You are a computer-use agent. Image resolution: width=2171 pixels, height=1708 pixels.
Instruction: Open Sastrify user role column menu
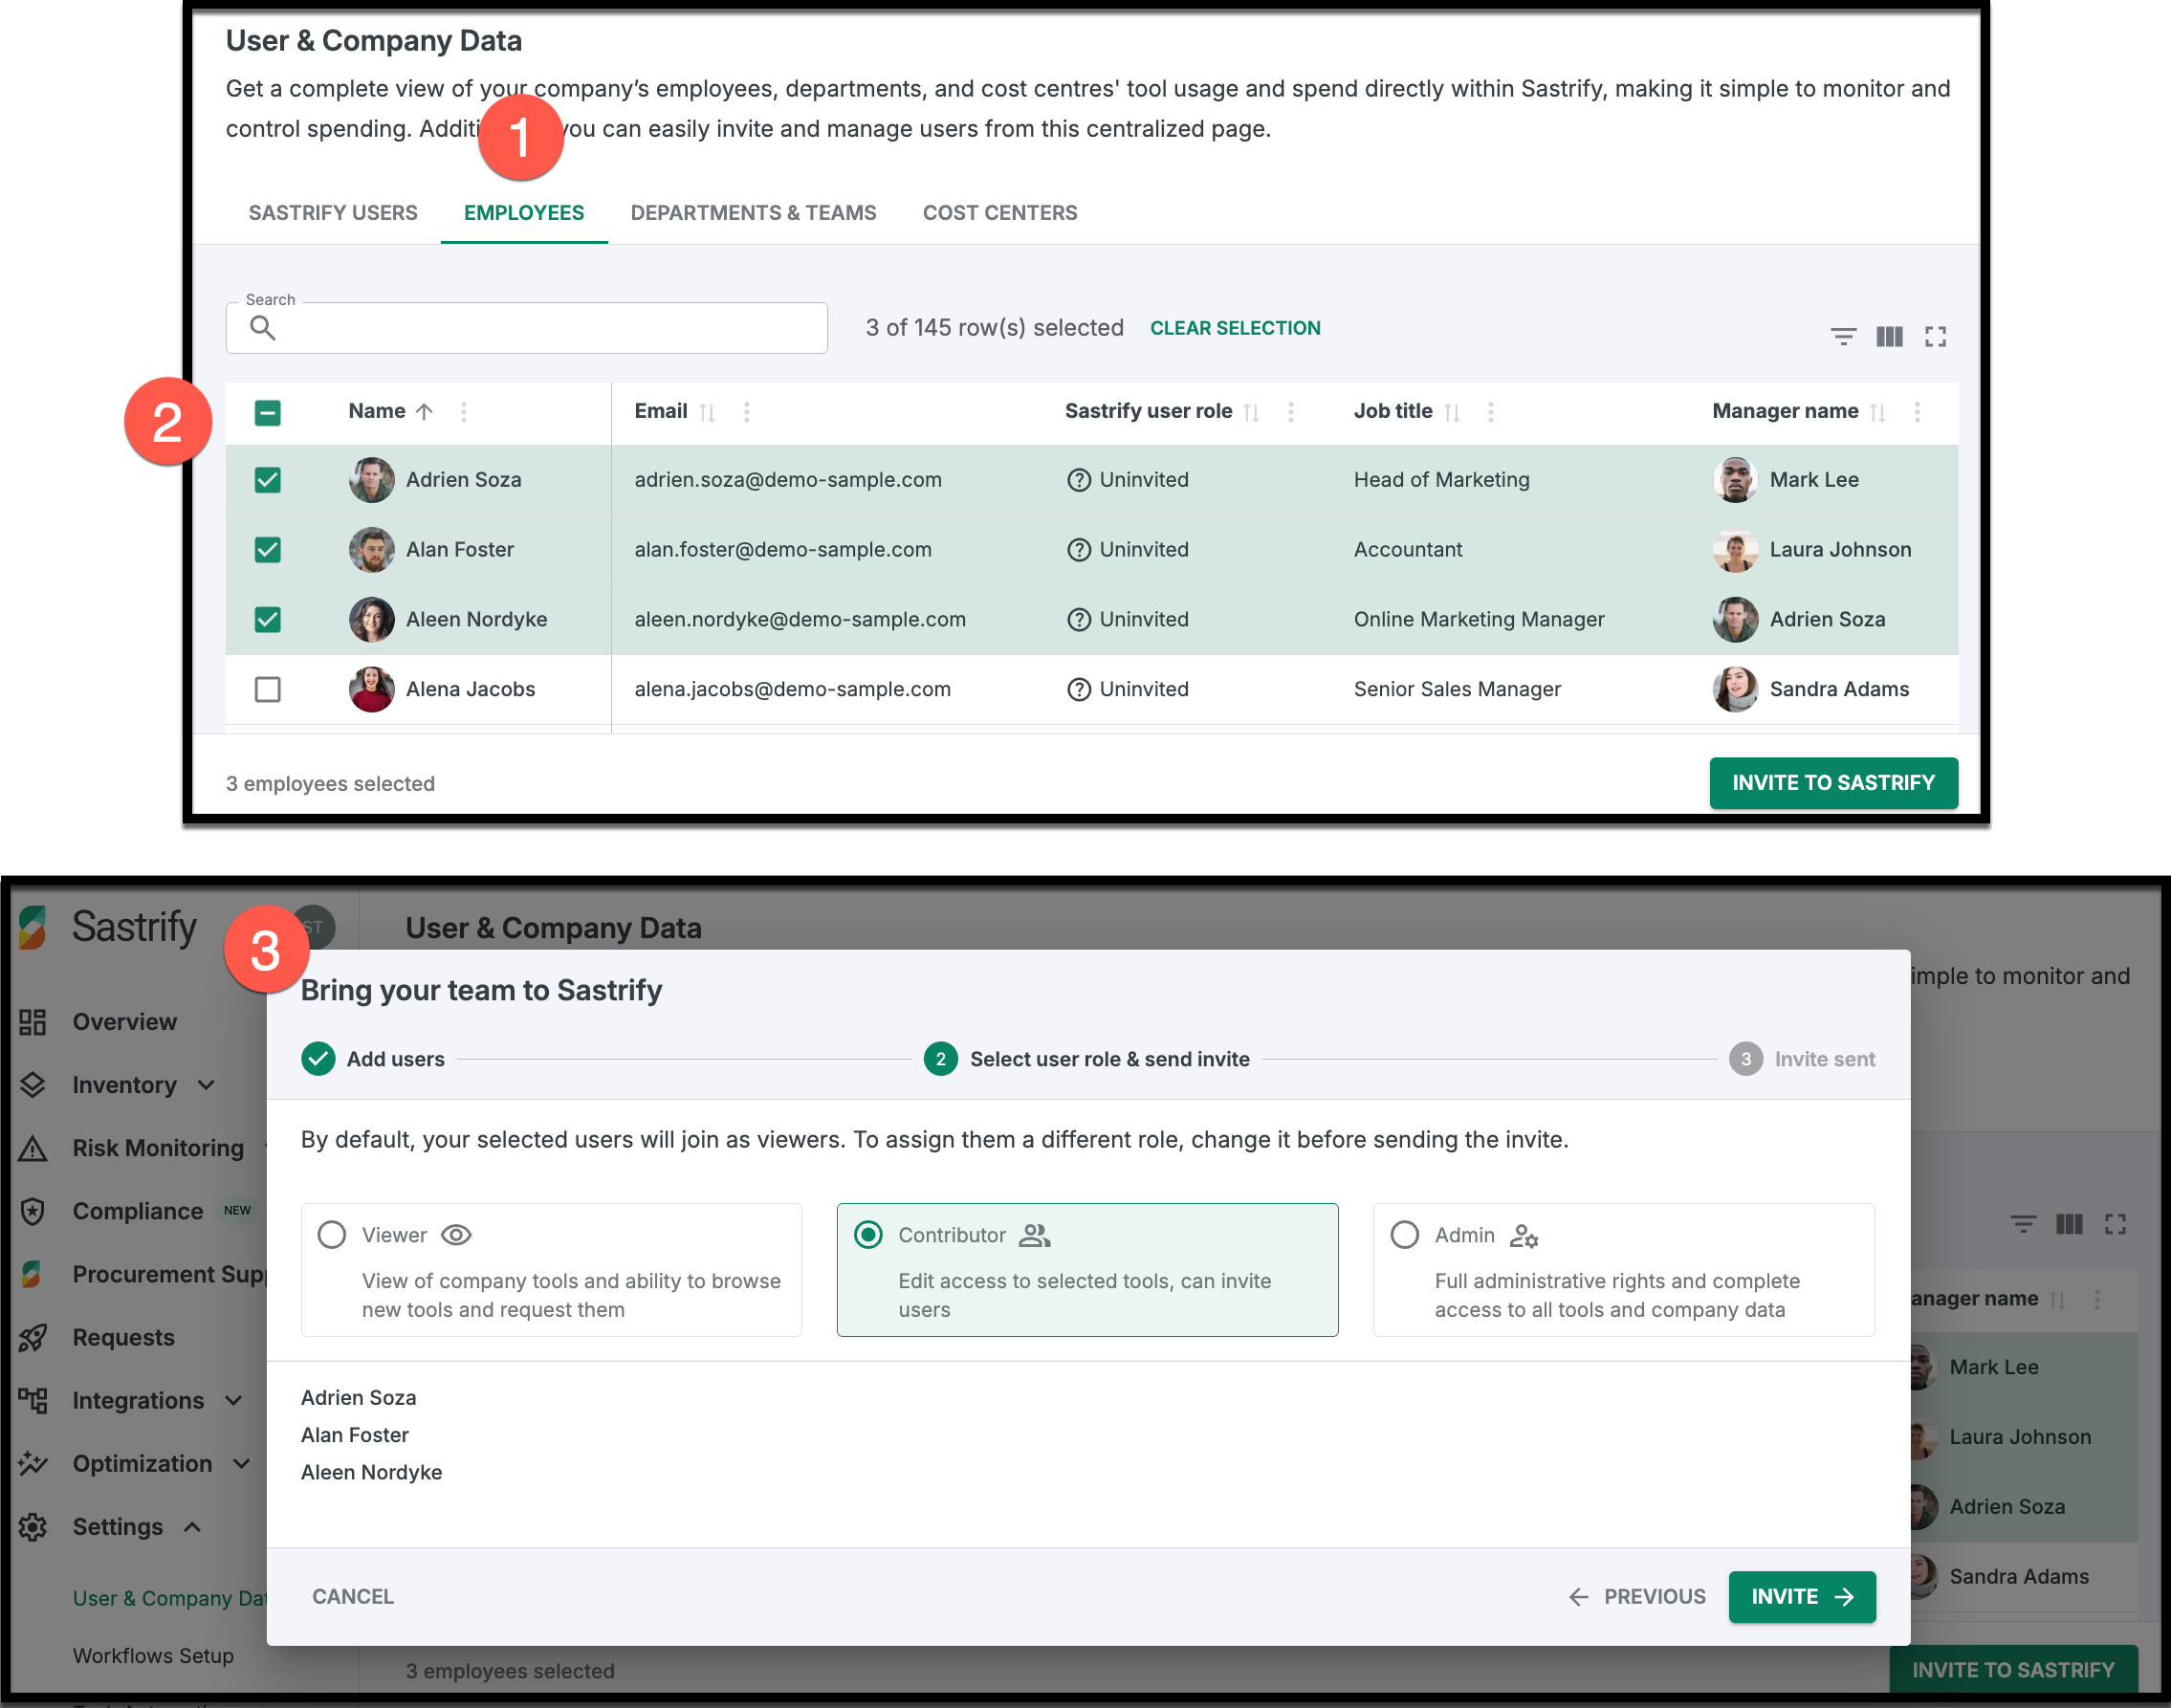tap(1290, 412)
